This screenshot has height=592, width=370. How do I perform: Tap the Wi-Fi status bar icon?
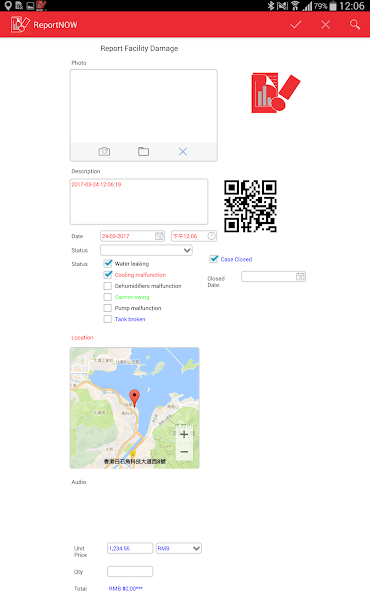(x=295, y=6)
